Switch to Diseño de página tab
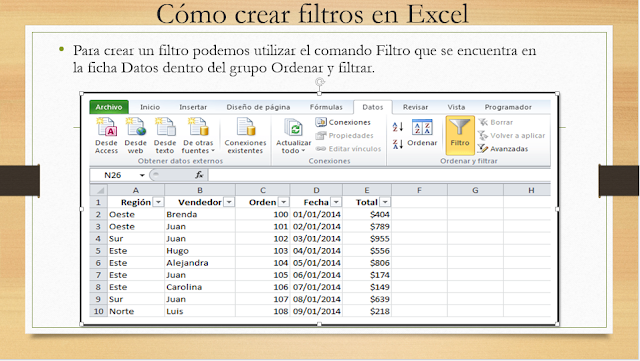The width and height of the screenshot is (640, 361). click(258, 107)
